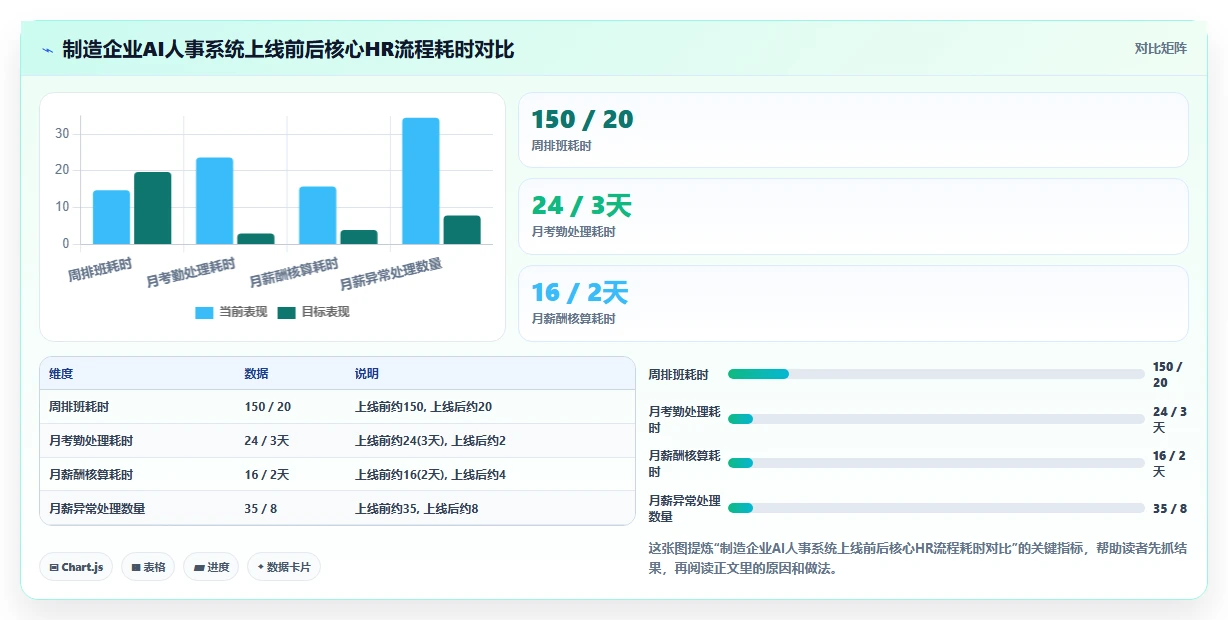This screenshot has height=620, width=1228.
Task: Click the 月薪酬核算耗时 x-axis label in chart
Action: tap(294, 274)
